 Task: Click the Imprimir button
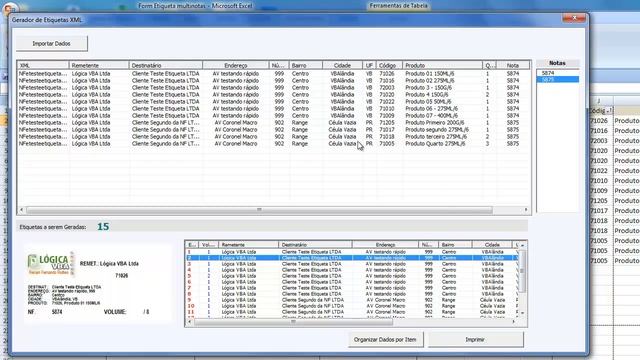pyautogui.click(x=475, y=340)
